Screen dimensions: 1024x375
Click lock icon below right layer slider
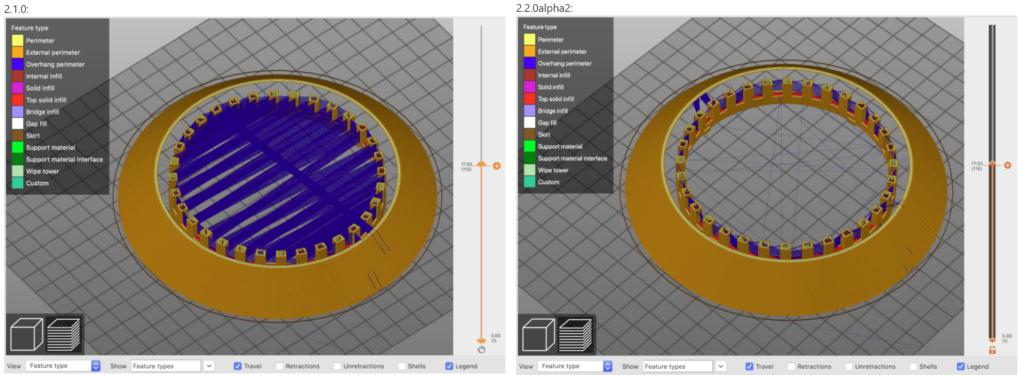[x=992, y=351]
